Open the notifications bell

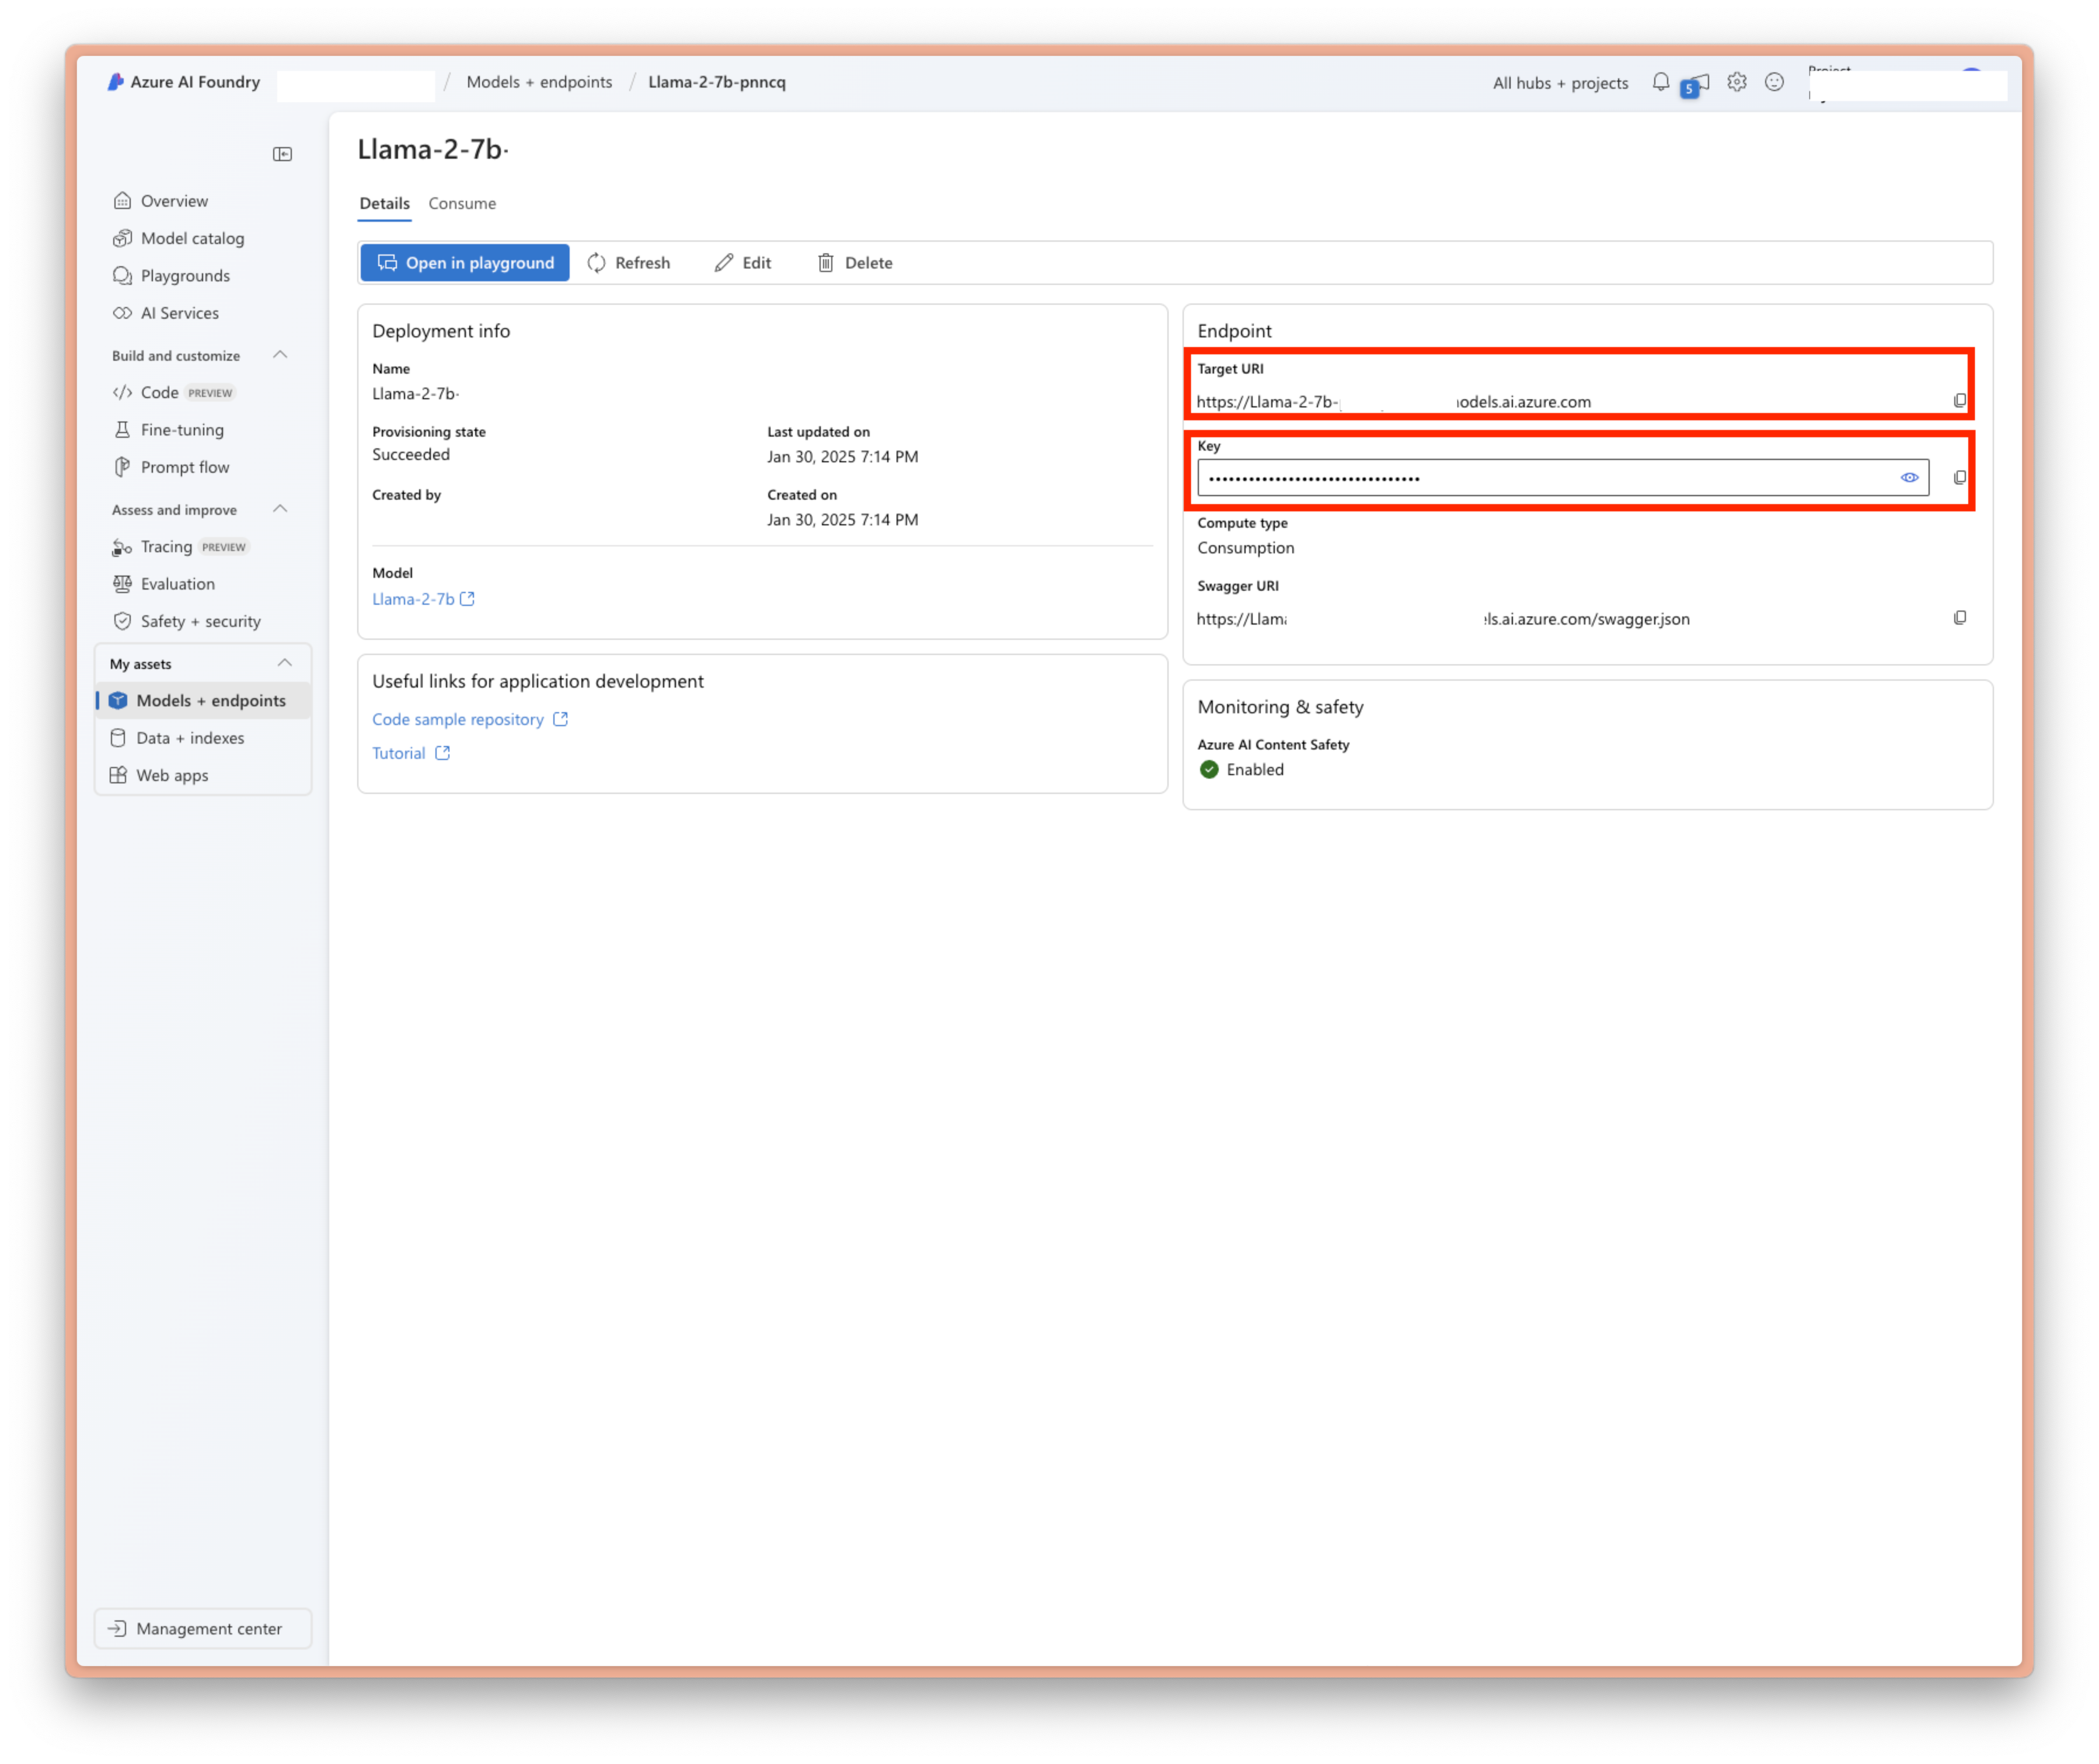click(x=1661, y=82)
